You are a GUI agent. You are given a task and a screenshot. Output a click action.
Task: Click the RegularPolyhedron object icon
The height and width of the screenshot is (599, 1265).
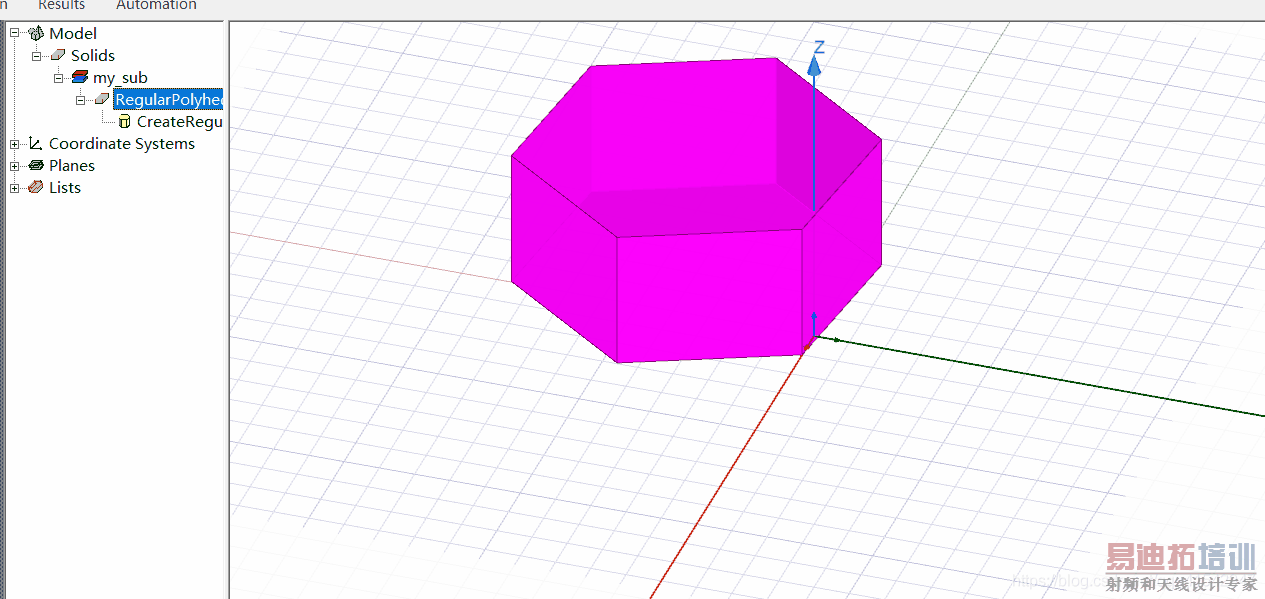[x=102, y=99]
